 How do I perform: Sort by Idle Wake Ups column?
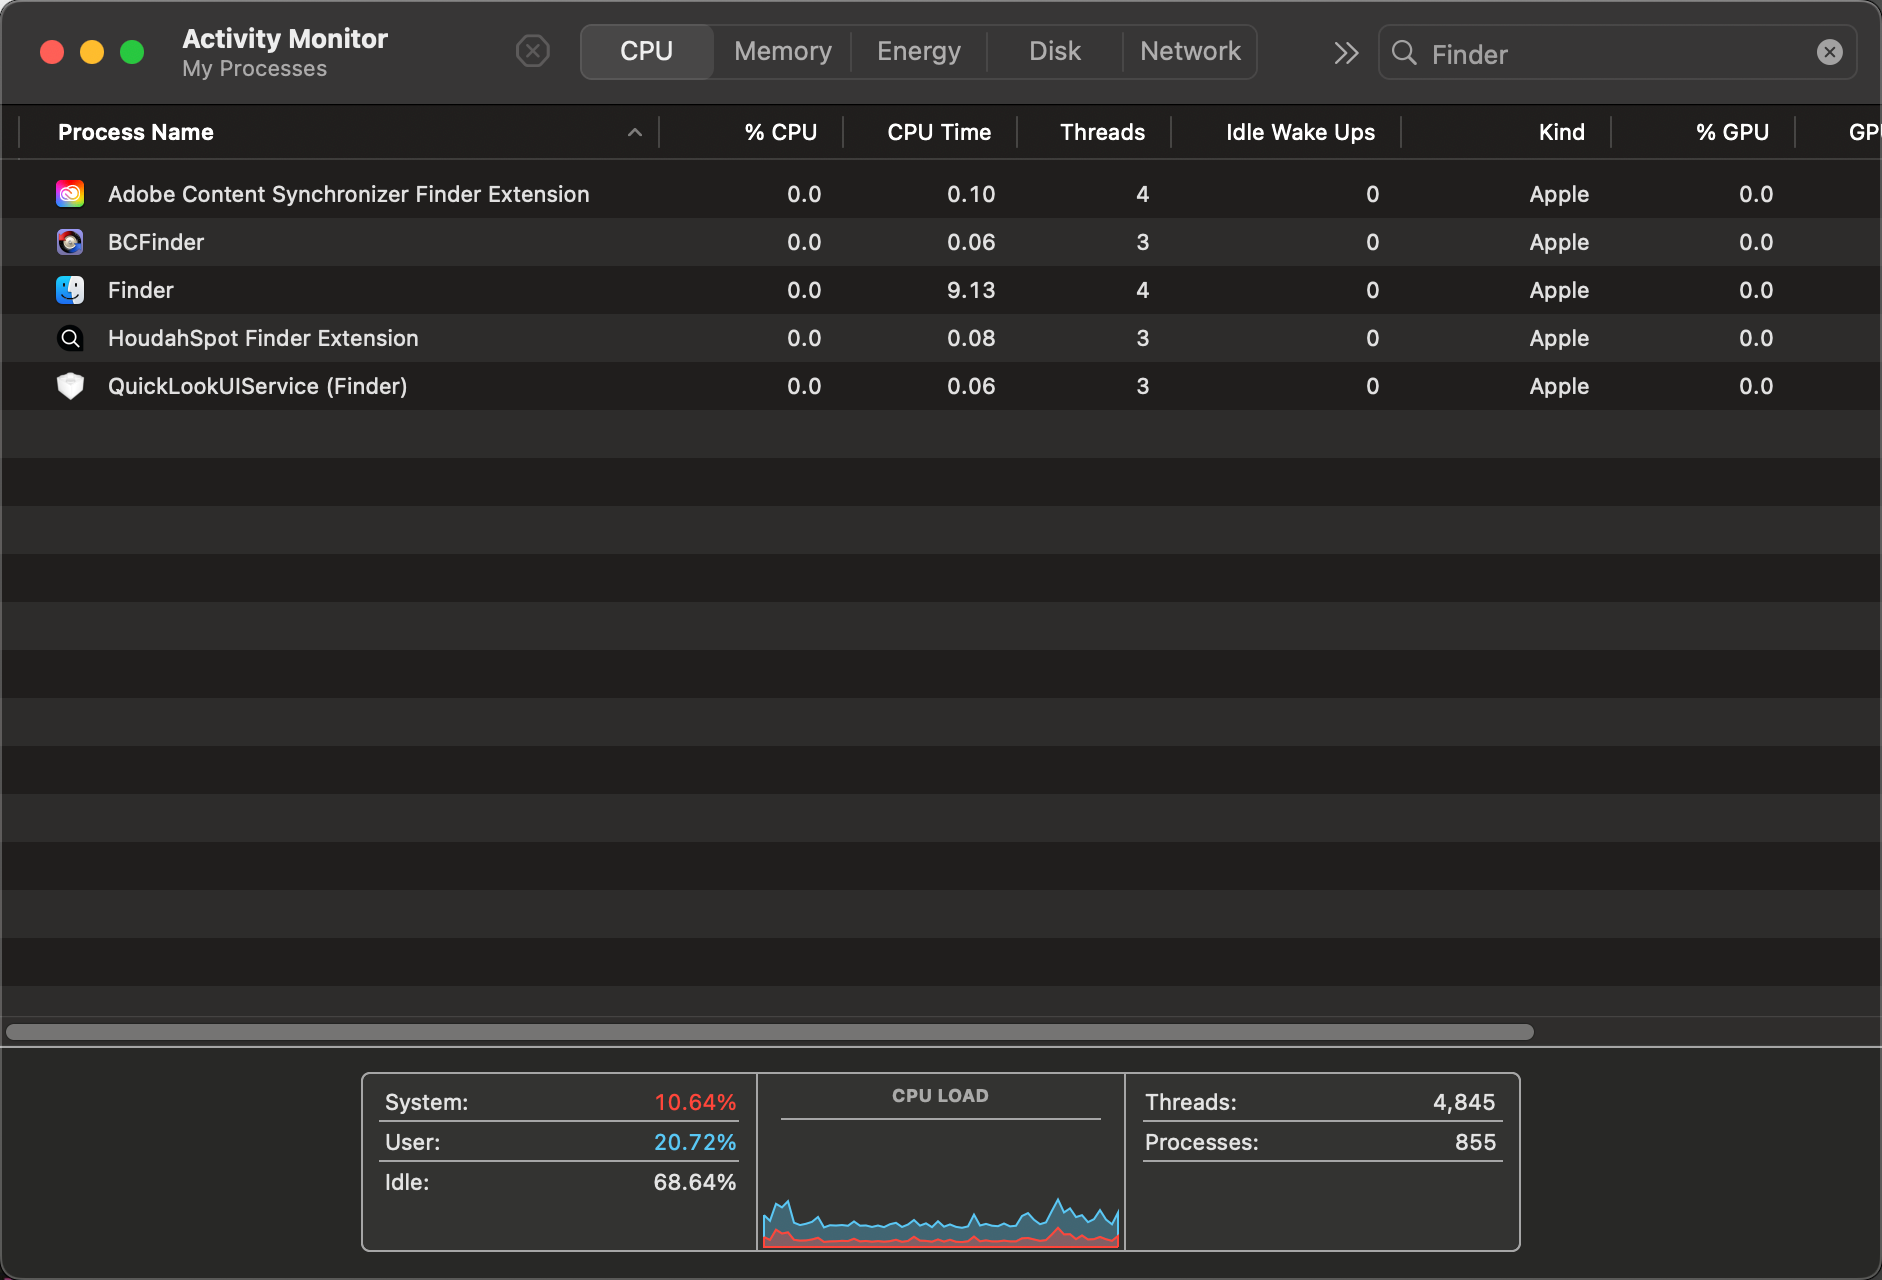pos(1299,132)
